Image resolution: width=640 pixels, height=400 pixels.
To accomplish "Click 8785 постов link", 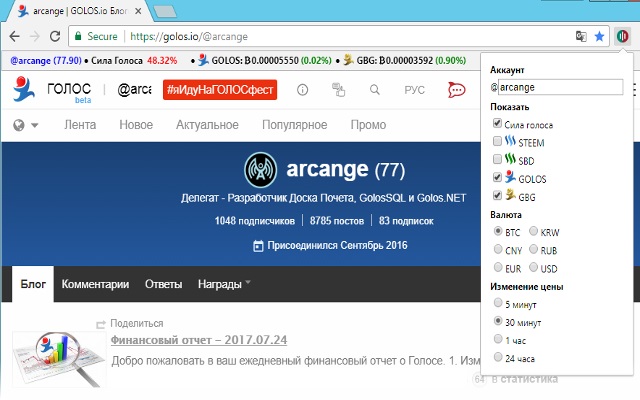I will (337, 221).
